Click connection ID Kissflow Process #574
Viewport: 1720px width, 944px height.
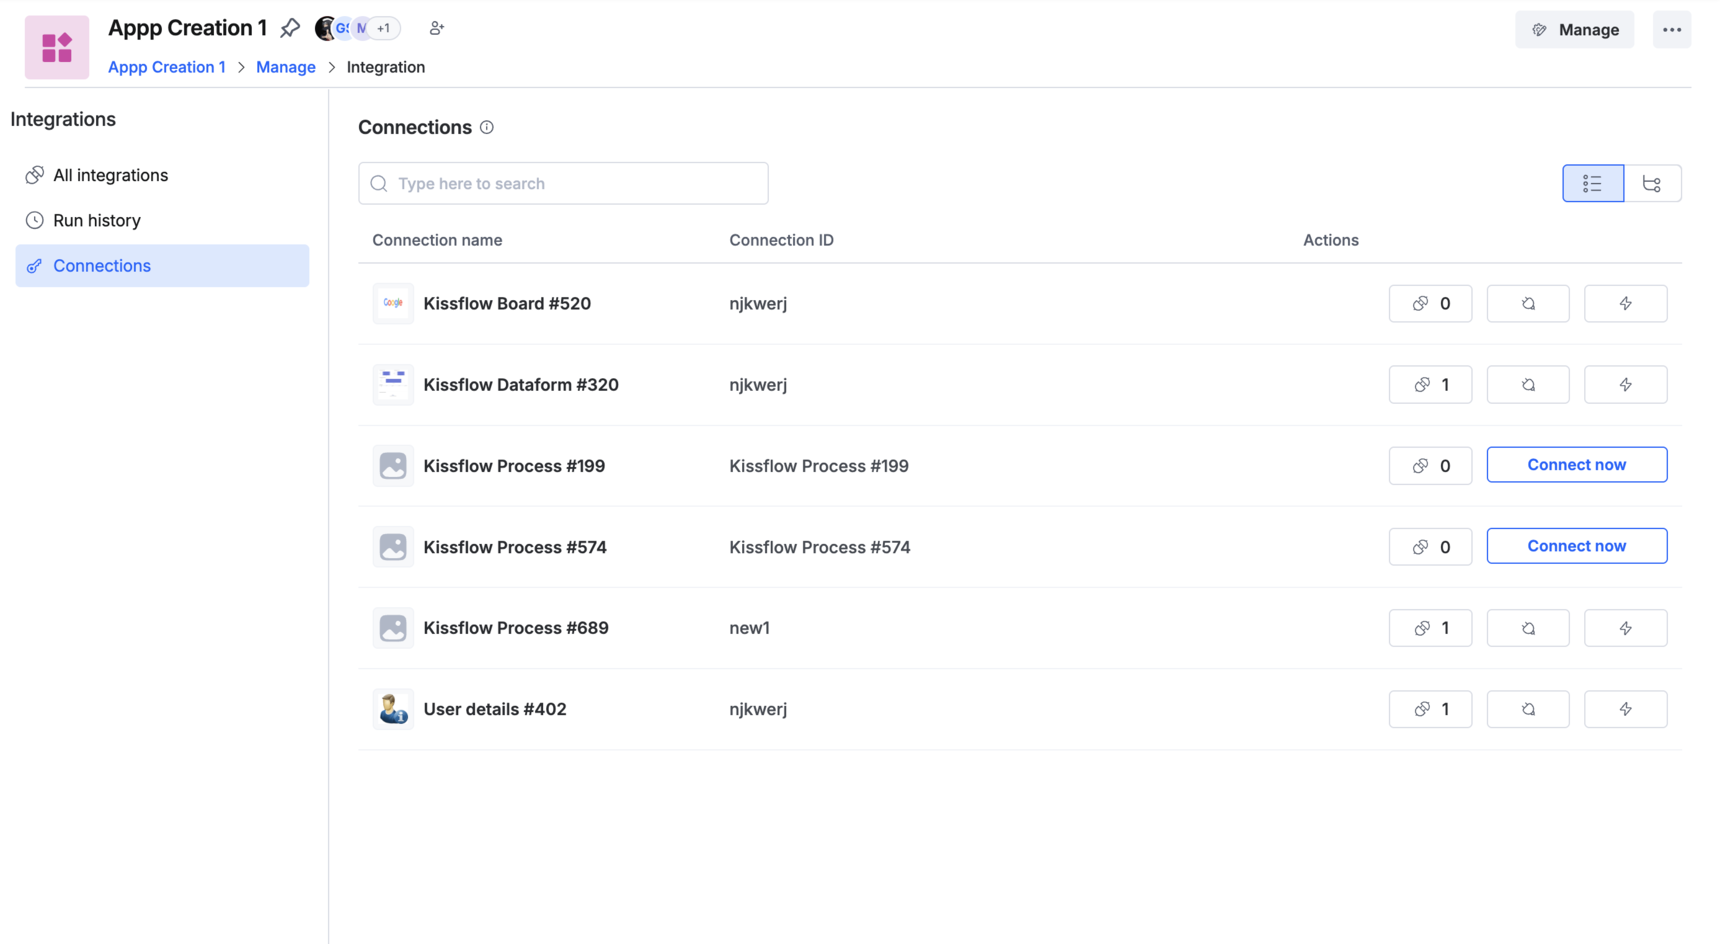pyautogui.click(x=820, y=547)
